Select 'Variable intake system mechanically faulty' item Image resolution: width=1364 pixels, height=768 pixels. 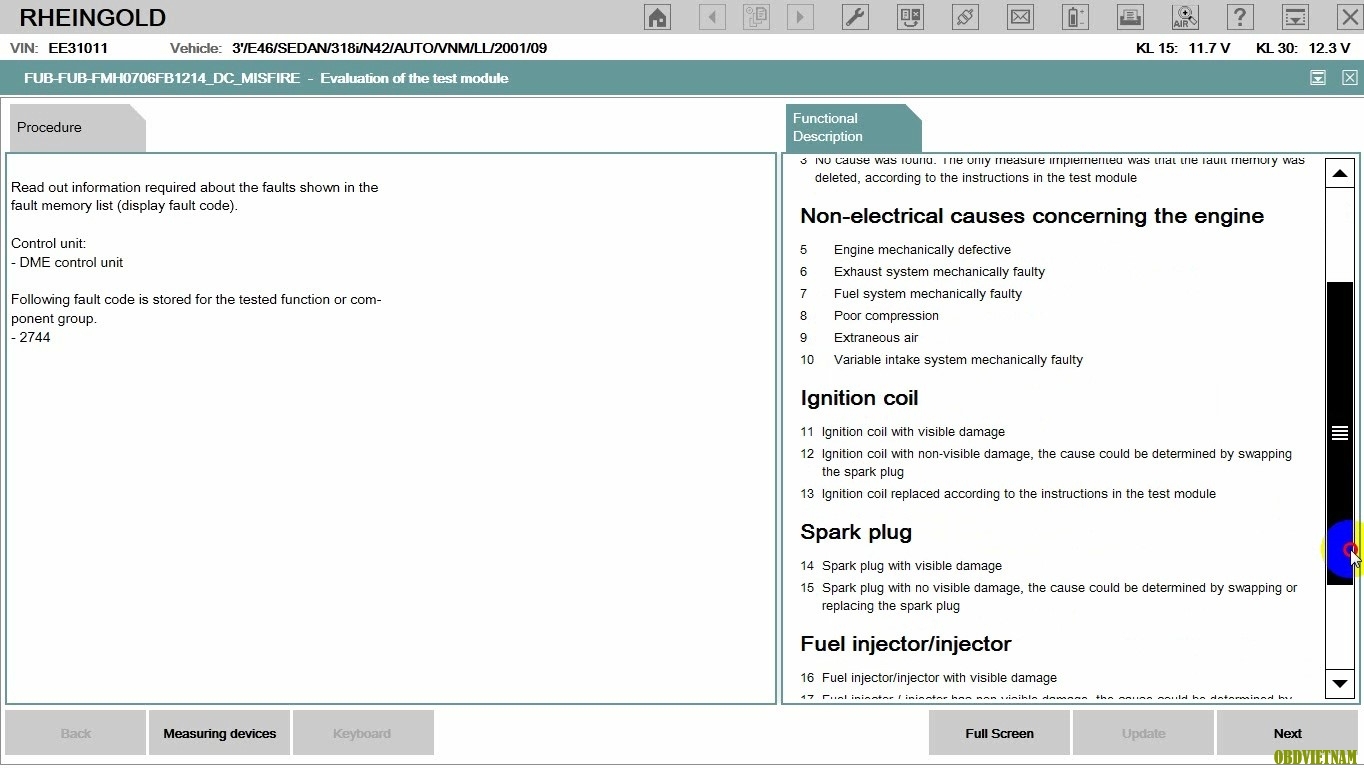tap(958, 360)
